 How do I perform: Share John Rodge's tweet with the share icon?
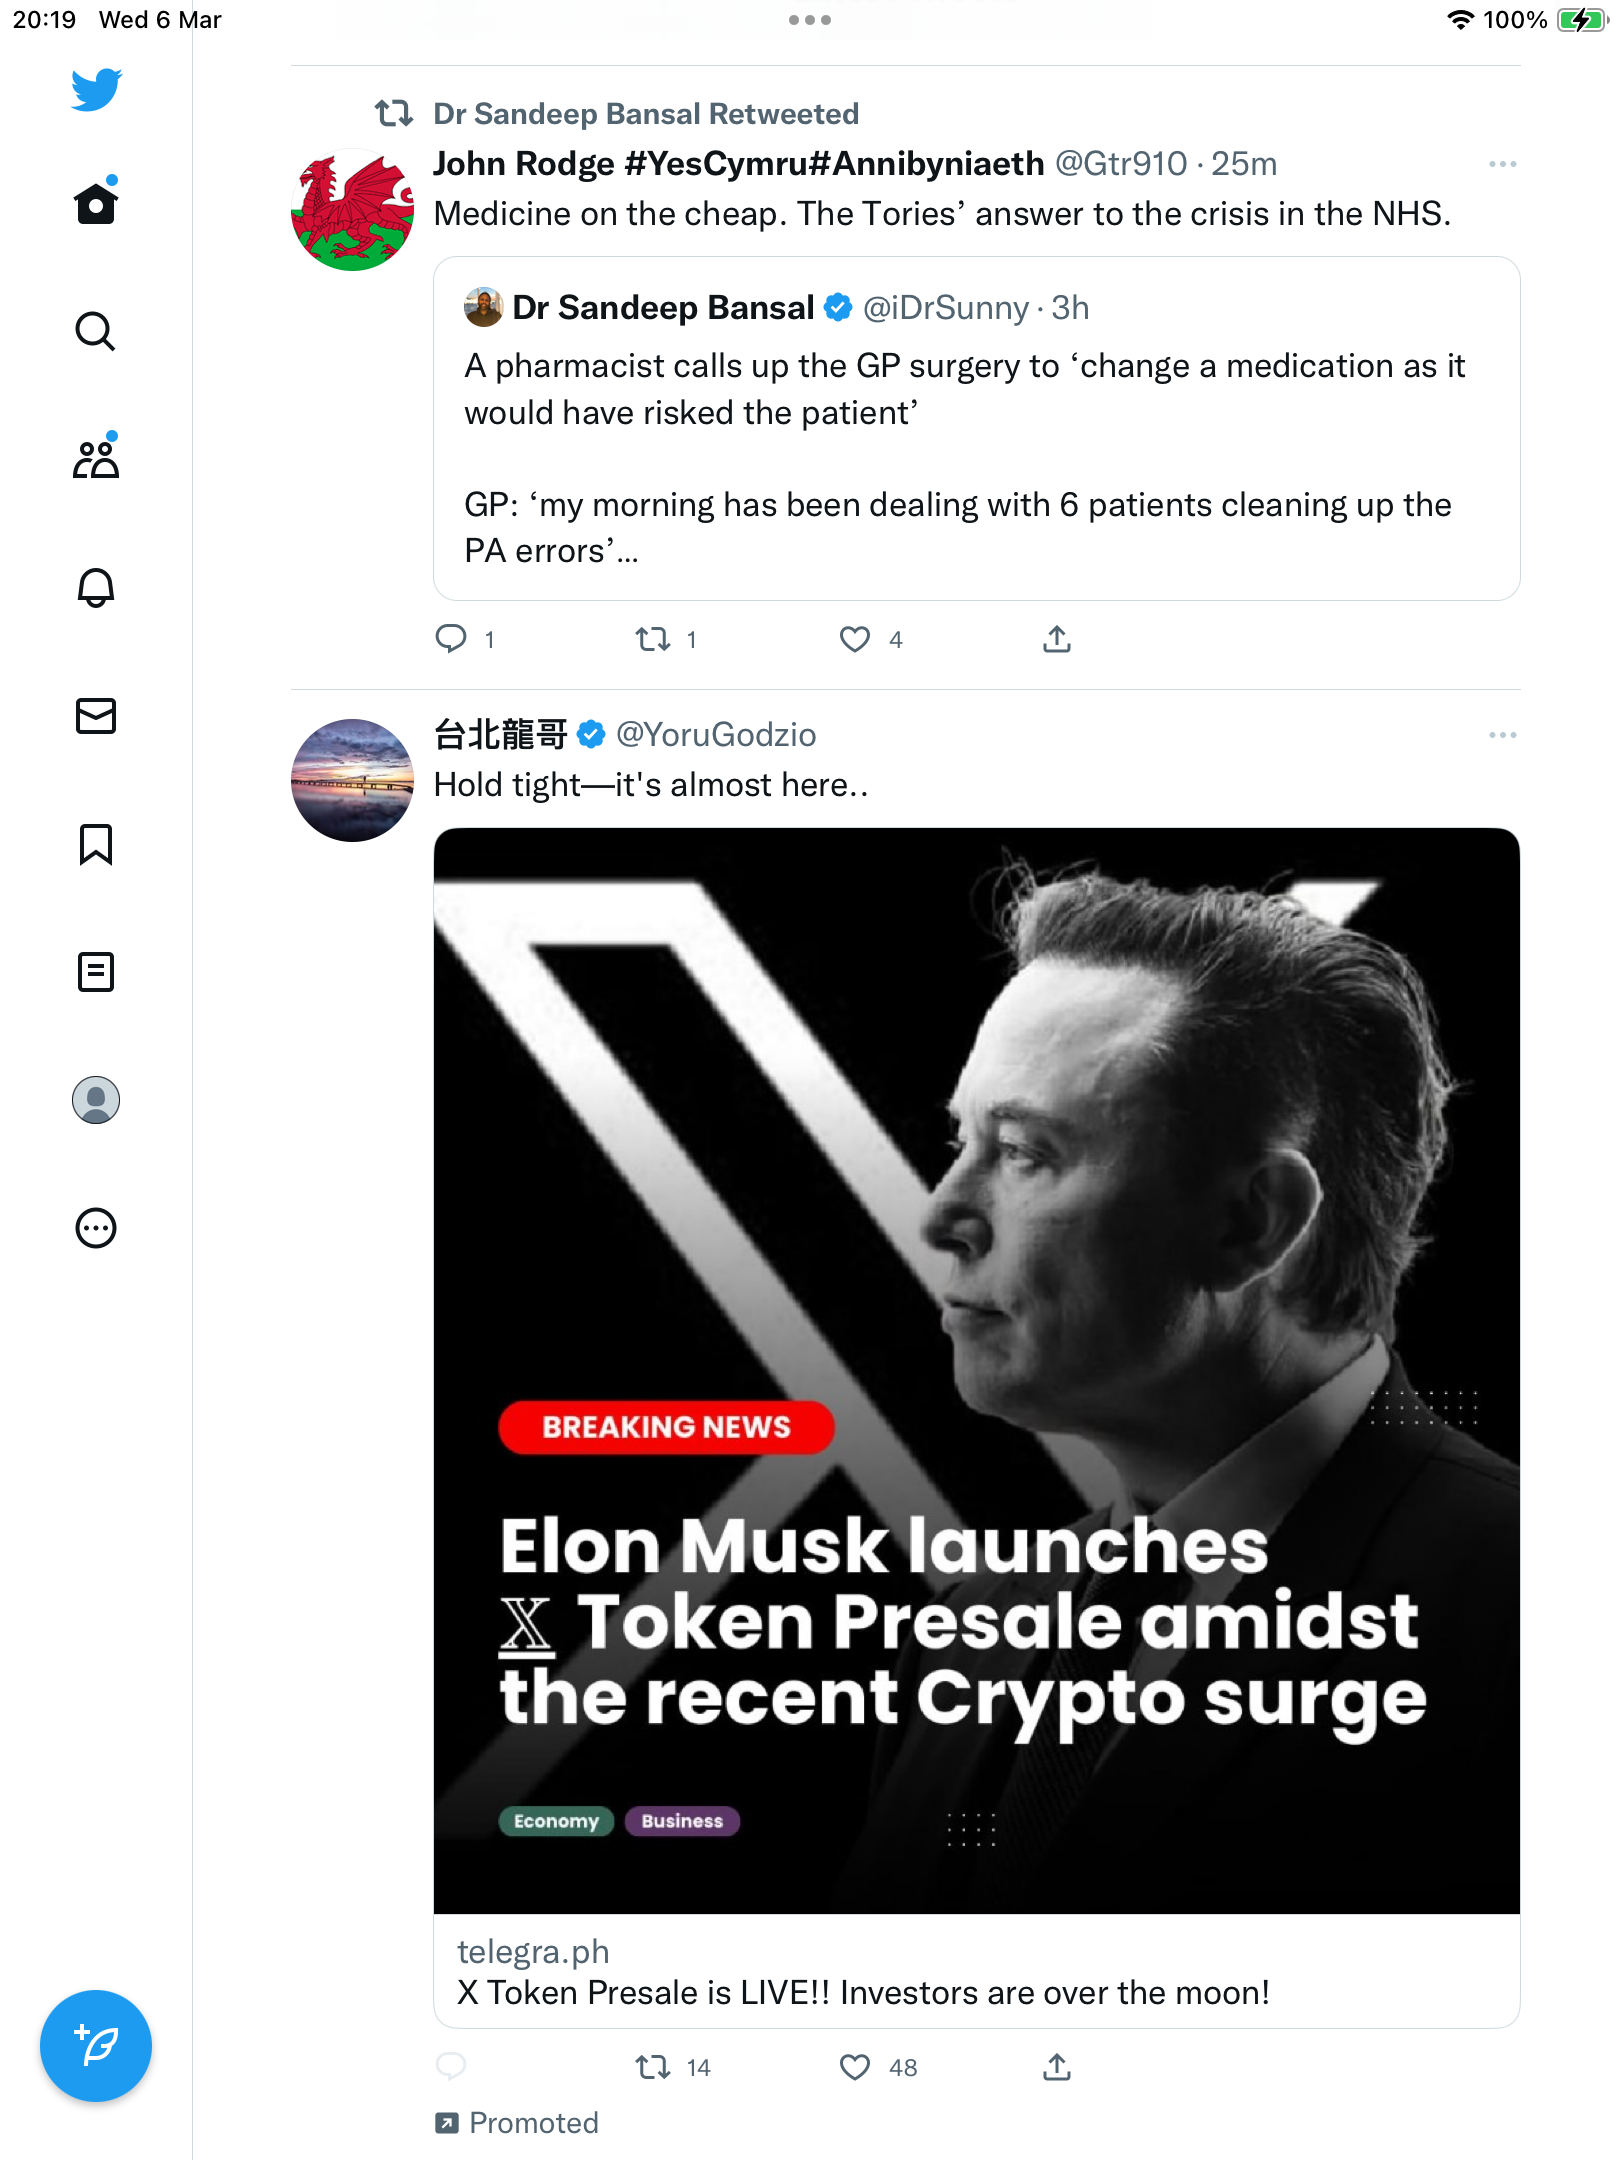pyautogui.click(x=1057, y=639)
